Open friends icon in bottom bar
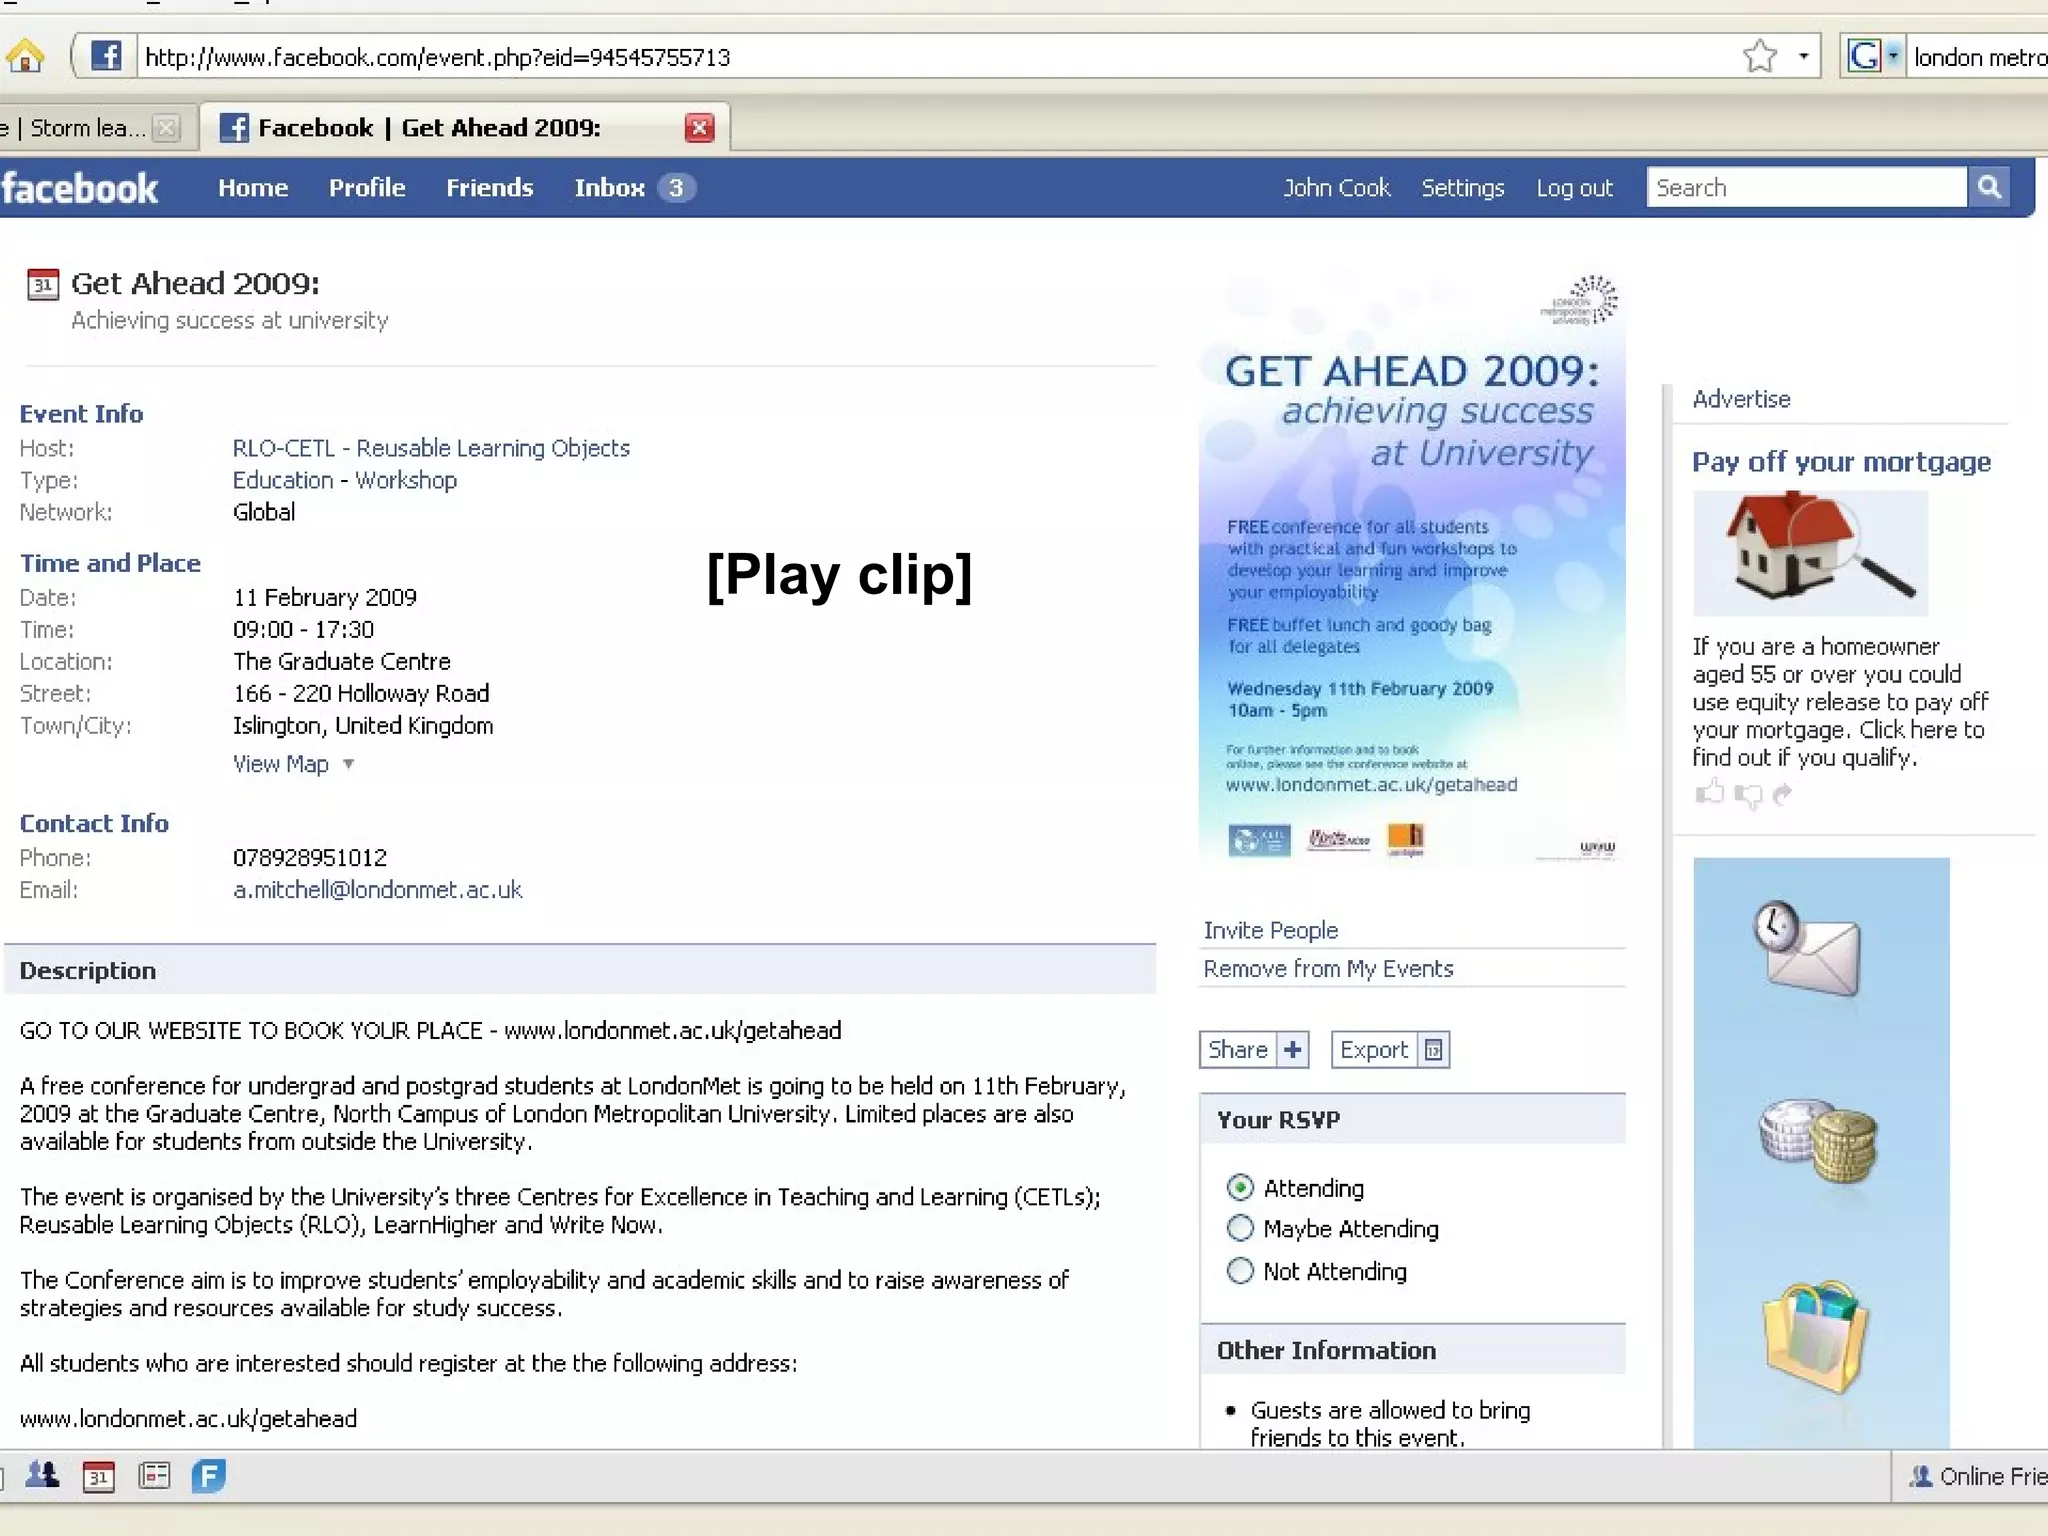This screenshot has width=2048, height=1536. pos(42,1475)
